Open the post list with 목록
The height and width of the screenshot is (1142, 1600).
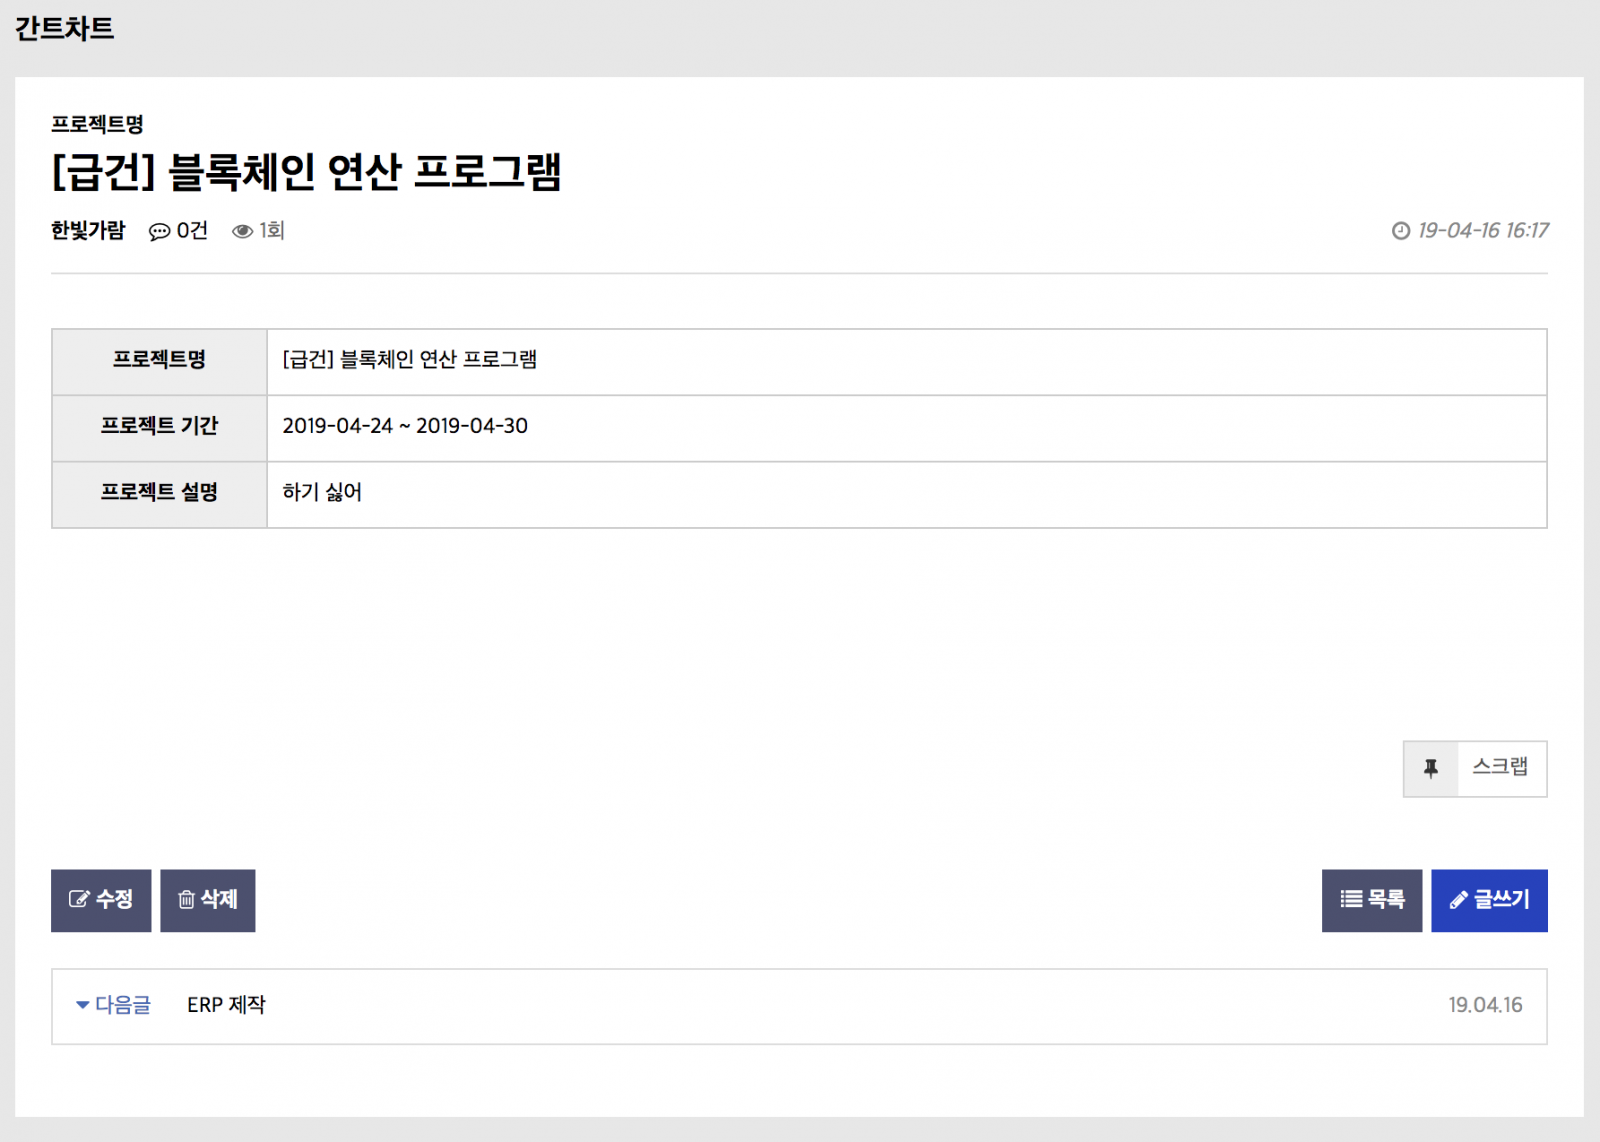[1371, 900]
